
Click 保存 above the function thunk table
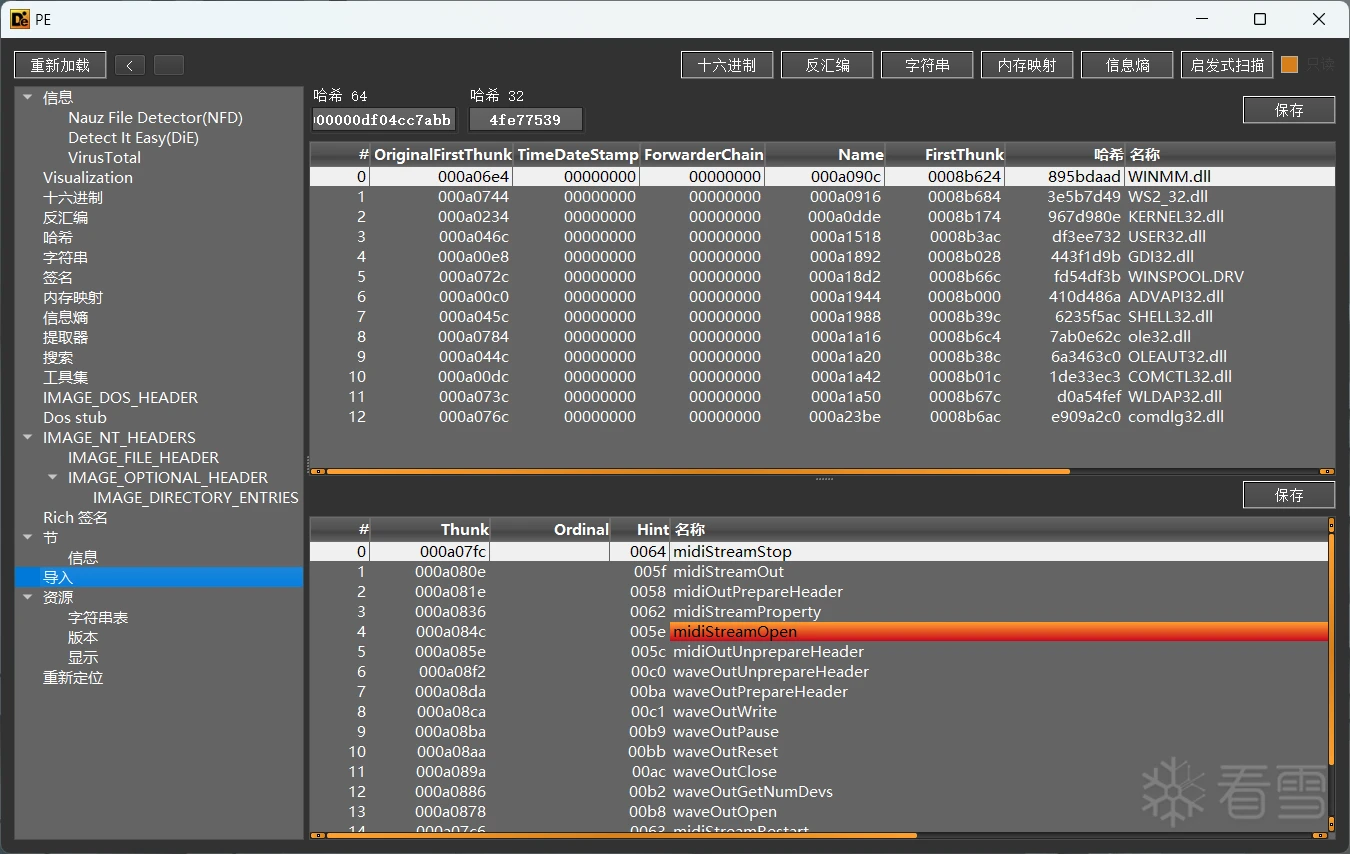coord(1289,495)
